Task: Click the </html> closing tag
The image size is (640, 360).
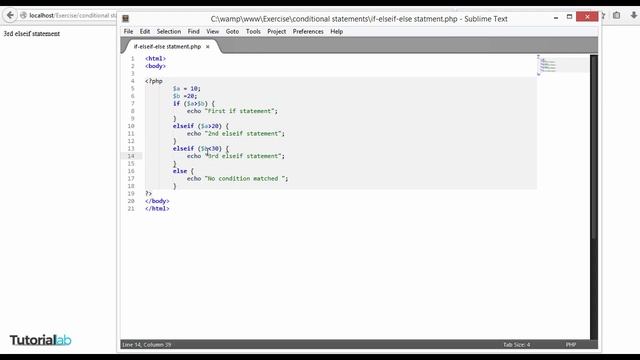Action: pos(157,209)
